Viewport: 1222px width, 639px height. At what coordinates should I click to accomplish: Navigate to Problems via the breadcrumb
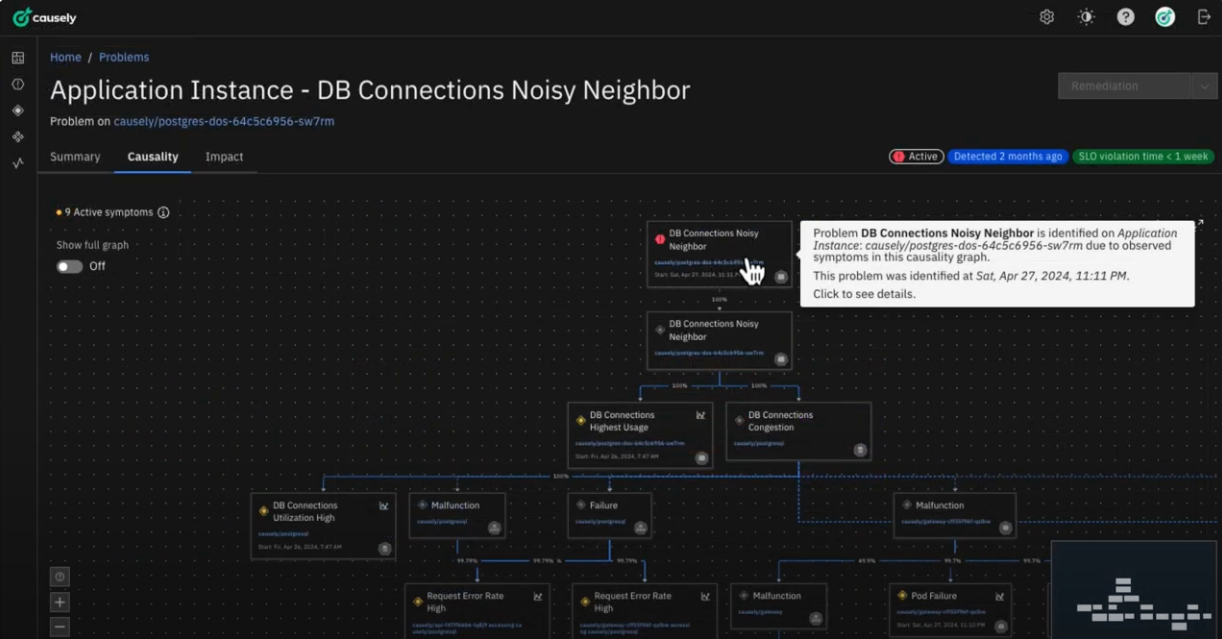[x=123, y=57]
